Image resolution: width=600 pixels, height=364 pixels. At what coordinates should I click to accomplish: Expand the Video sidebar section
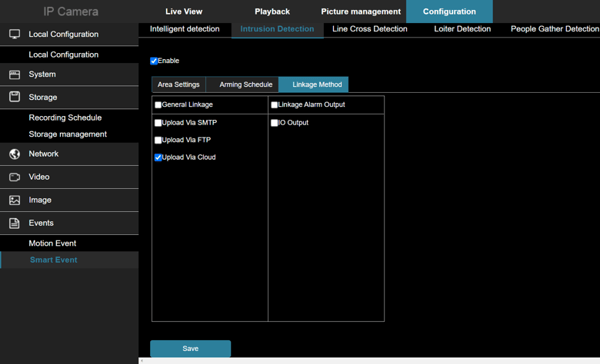[69, 177]
